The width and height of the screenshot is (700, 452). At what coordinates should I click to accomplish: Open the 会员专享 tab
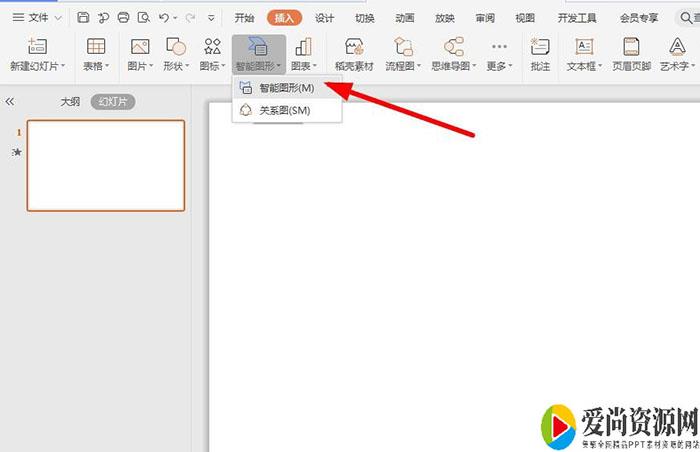click(x=639, y=18)
